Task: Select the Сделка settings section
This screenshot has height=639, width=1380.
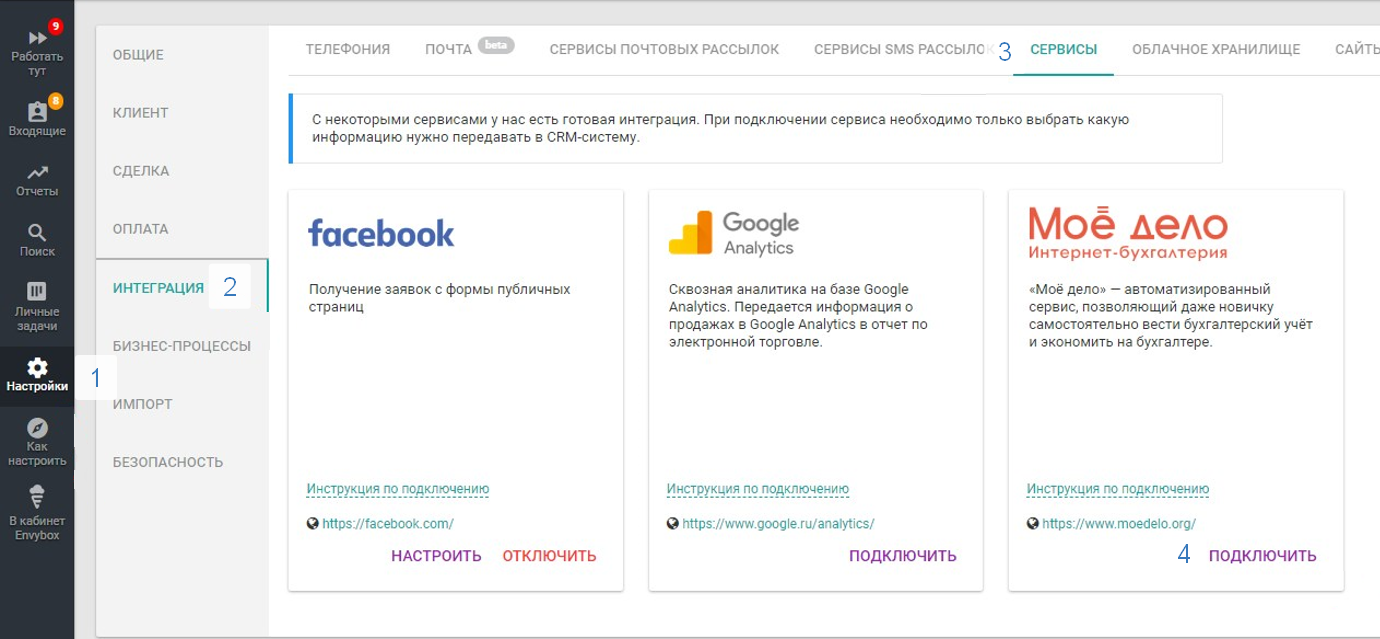Action: 141,171
